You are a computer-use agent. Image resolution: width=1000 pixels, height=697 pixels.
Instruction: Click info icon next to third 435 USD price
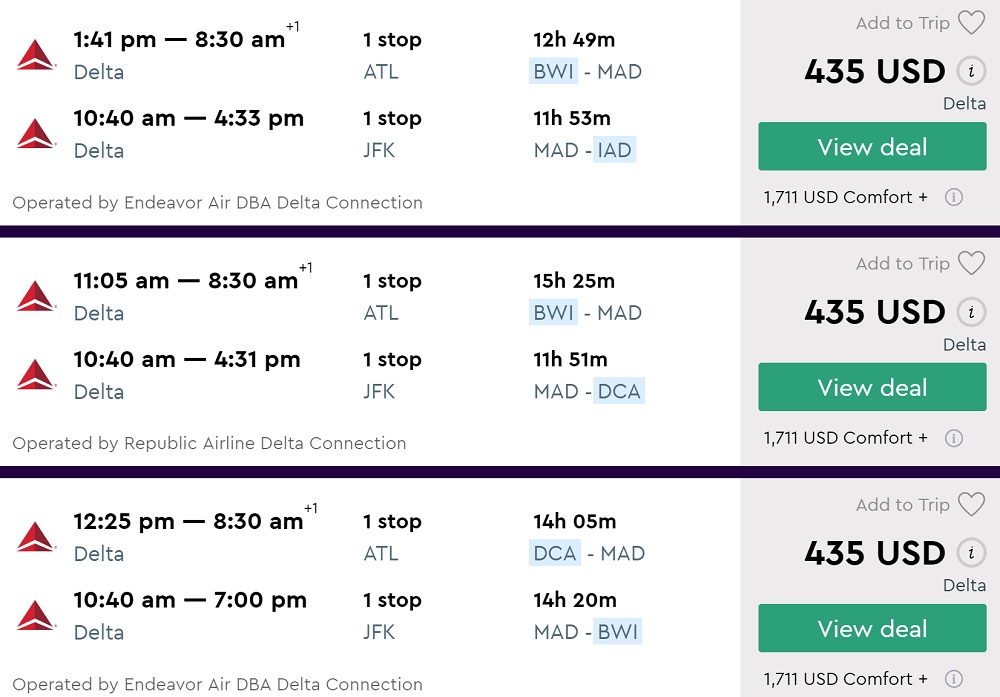[x=969, y=553]
